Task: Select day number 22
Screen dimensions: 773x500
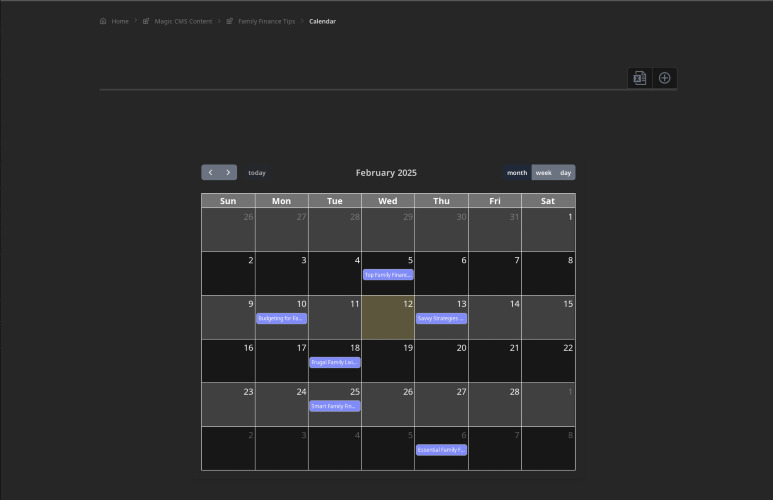Action: pos(568,348)
